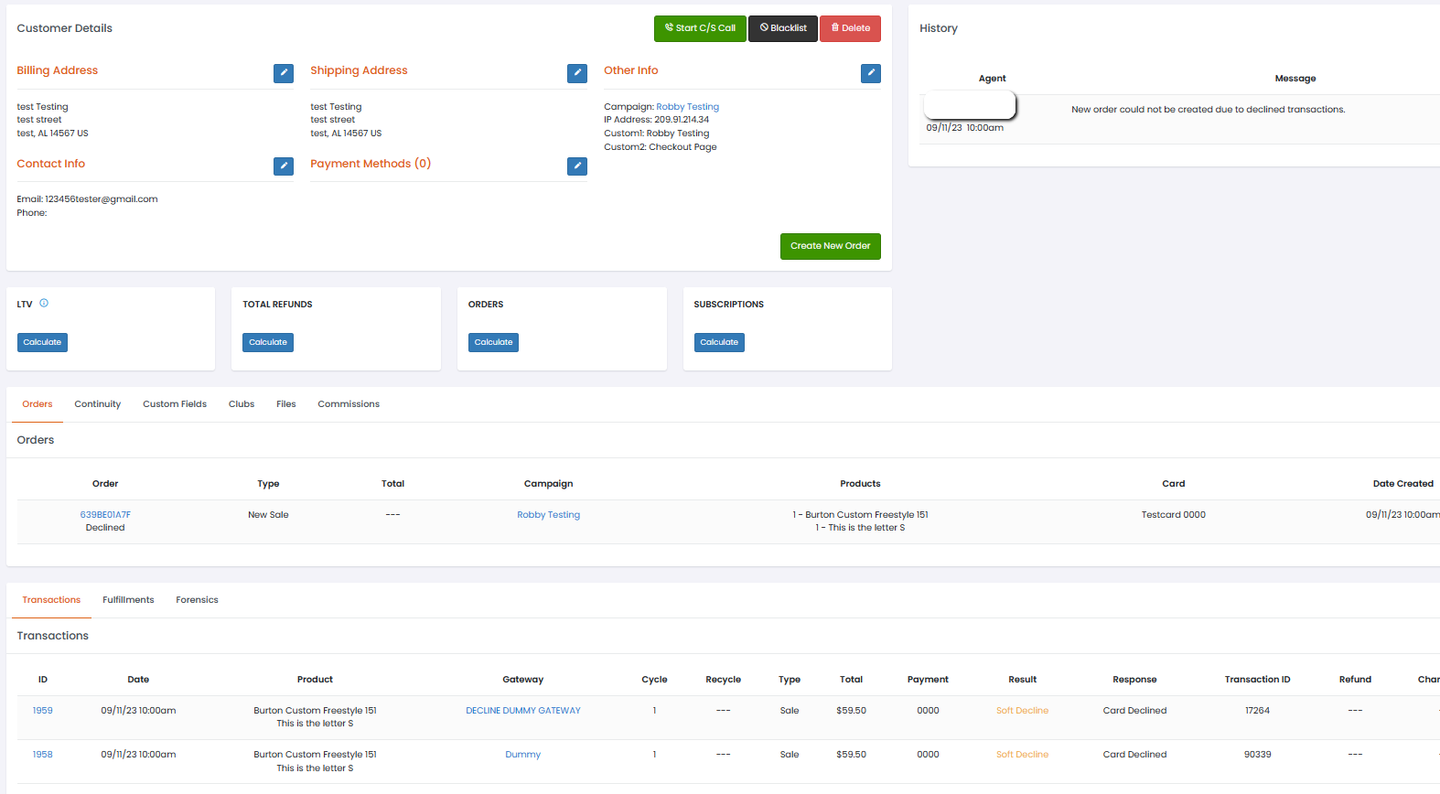1440x794 pixels.
Task: Click the LTV info circle icon
Action: [44, 303]
